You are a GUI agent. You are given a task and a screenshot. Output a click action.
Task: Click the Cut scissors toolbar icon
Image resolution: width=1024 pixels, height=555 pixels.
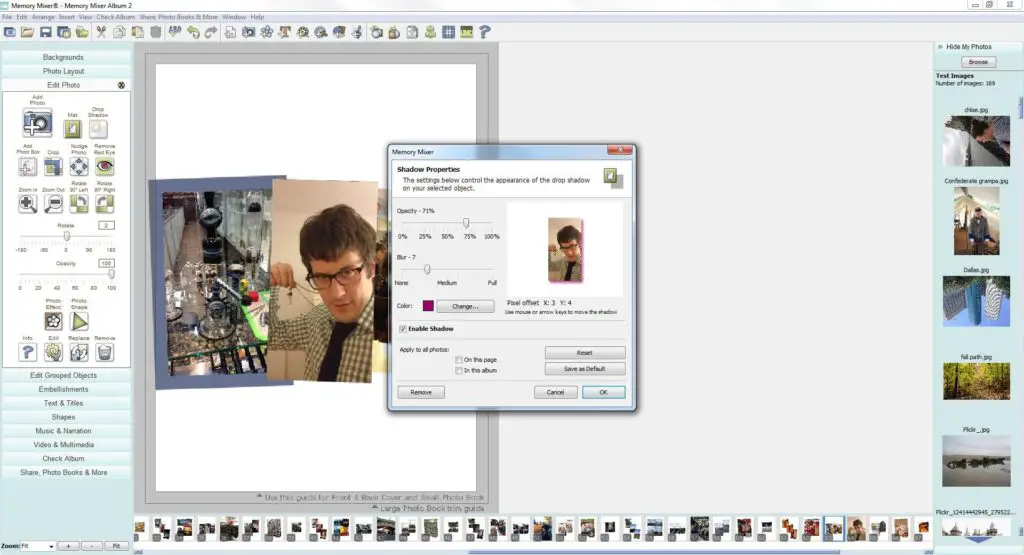(101, 32)
